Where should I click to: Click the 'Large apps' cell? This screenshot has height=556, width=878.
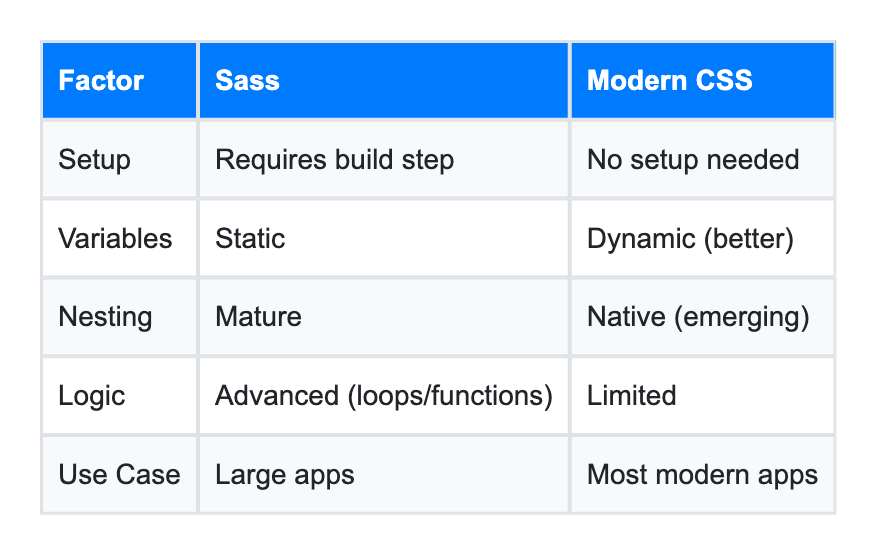tap(384, 475)
